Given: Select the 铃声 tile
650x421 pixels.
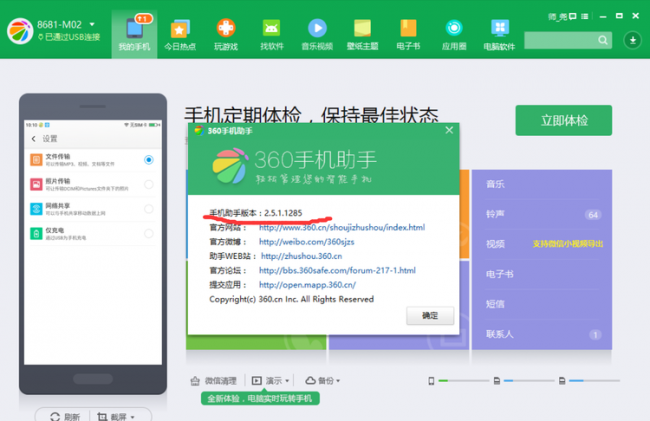Looking at the screenshot, I should (542, 214).
